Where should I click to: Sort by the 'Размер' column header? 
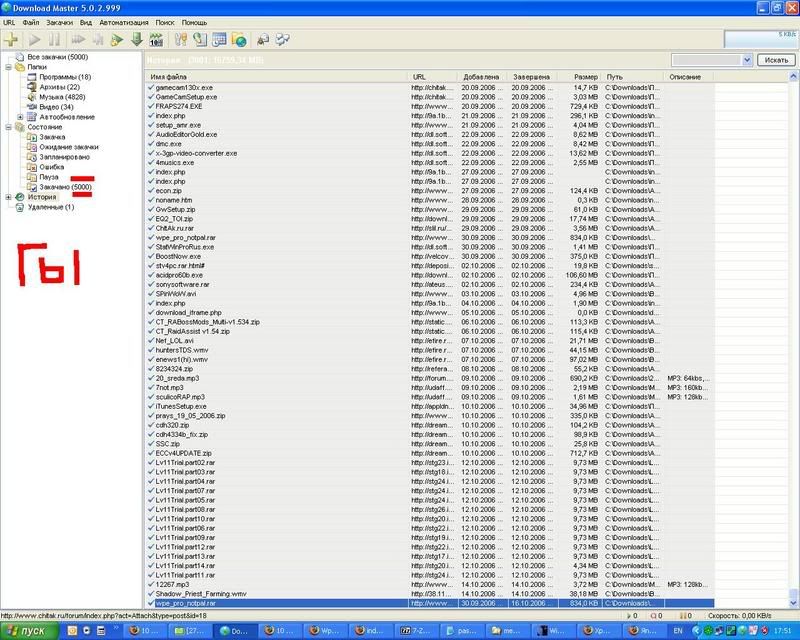[580, 77]
